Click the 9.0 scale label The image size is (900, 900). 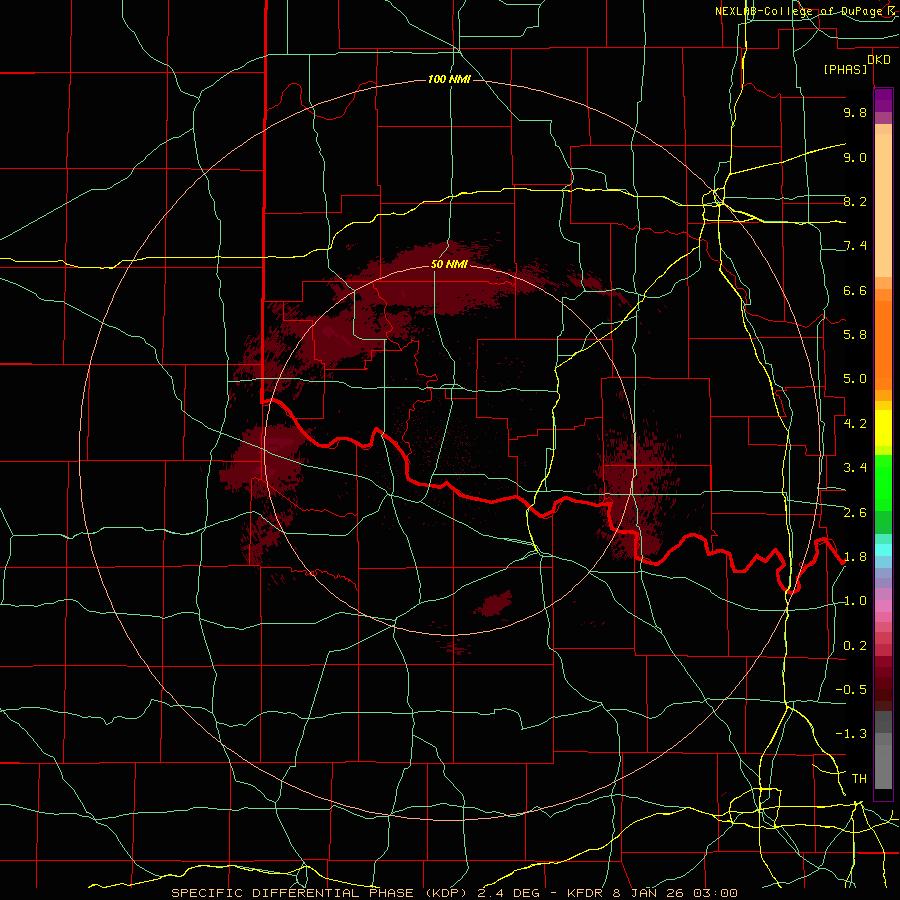(x=855, y=157)
